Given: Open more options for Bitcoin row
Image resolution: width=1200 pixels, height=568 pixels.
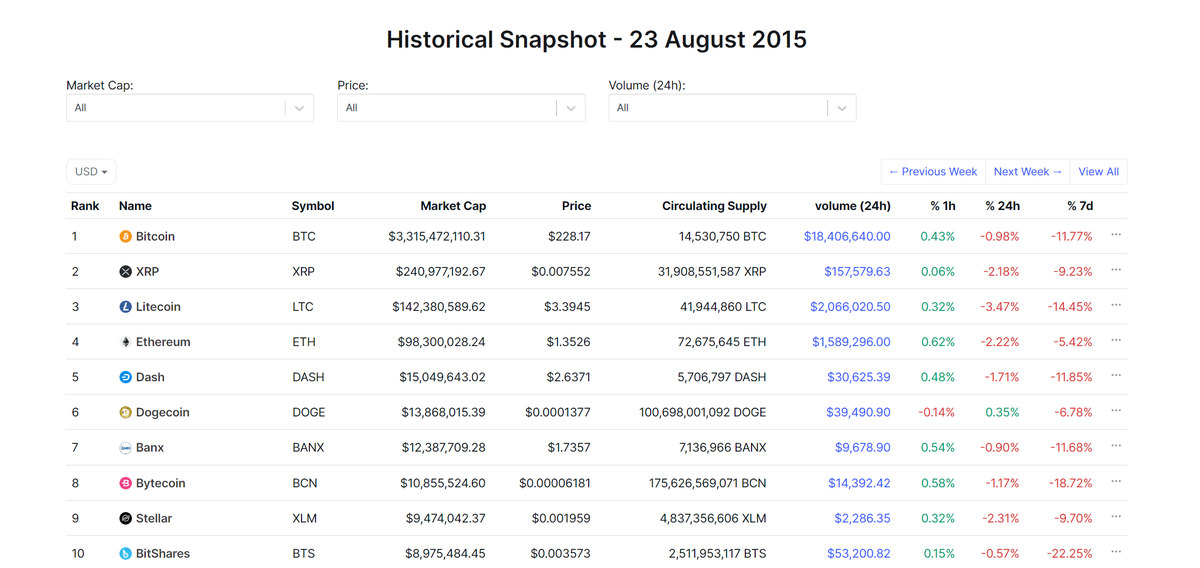Looking at the screenshot, I should tap(1116, 235).
